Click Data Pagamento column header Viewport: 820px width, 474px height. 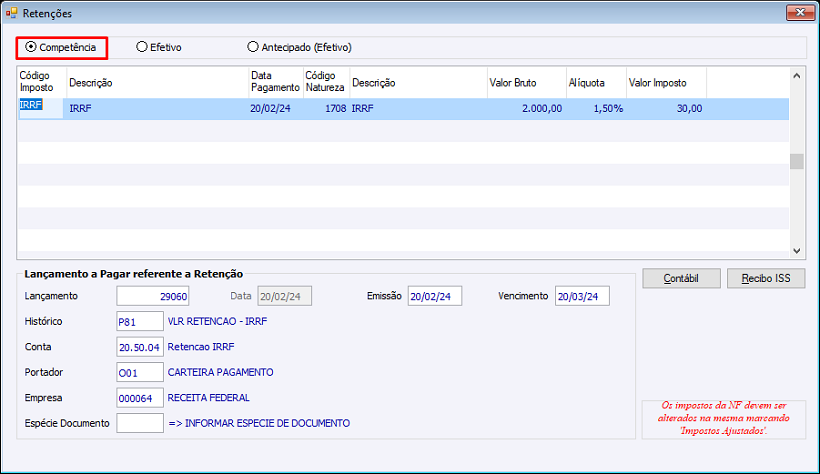tap(276, 82)
